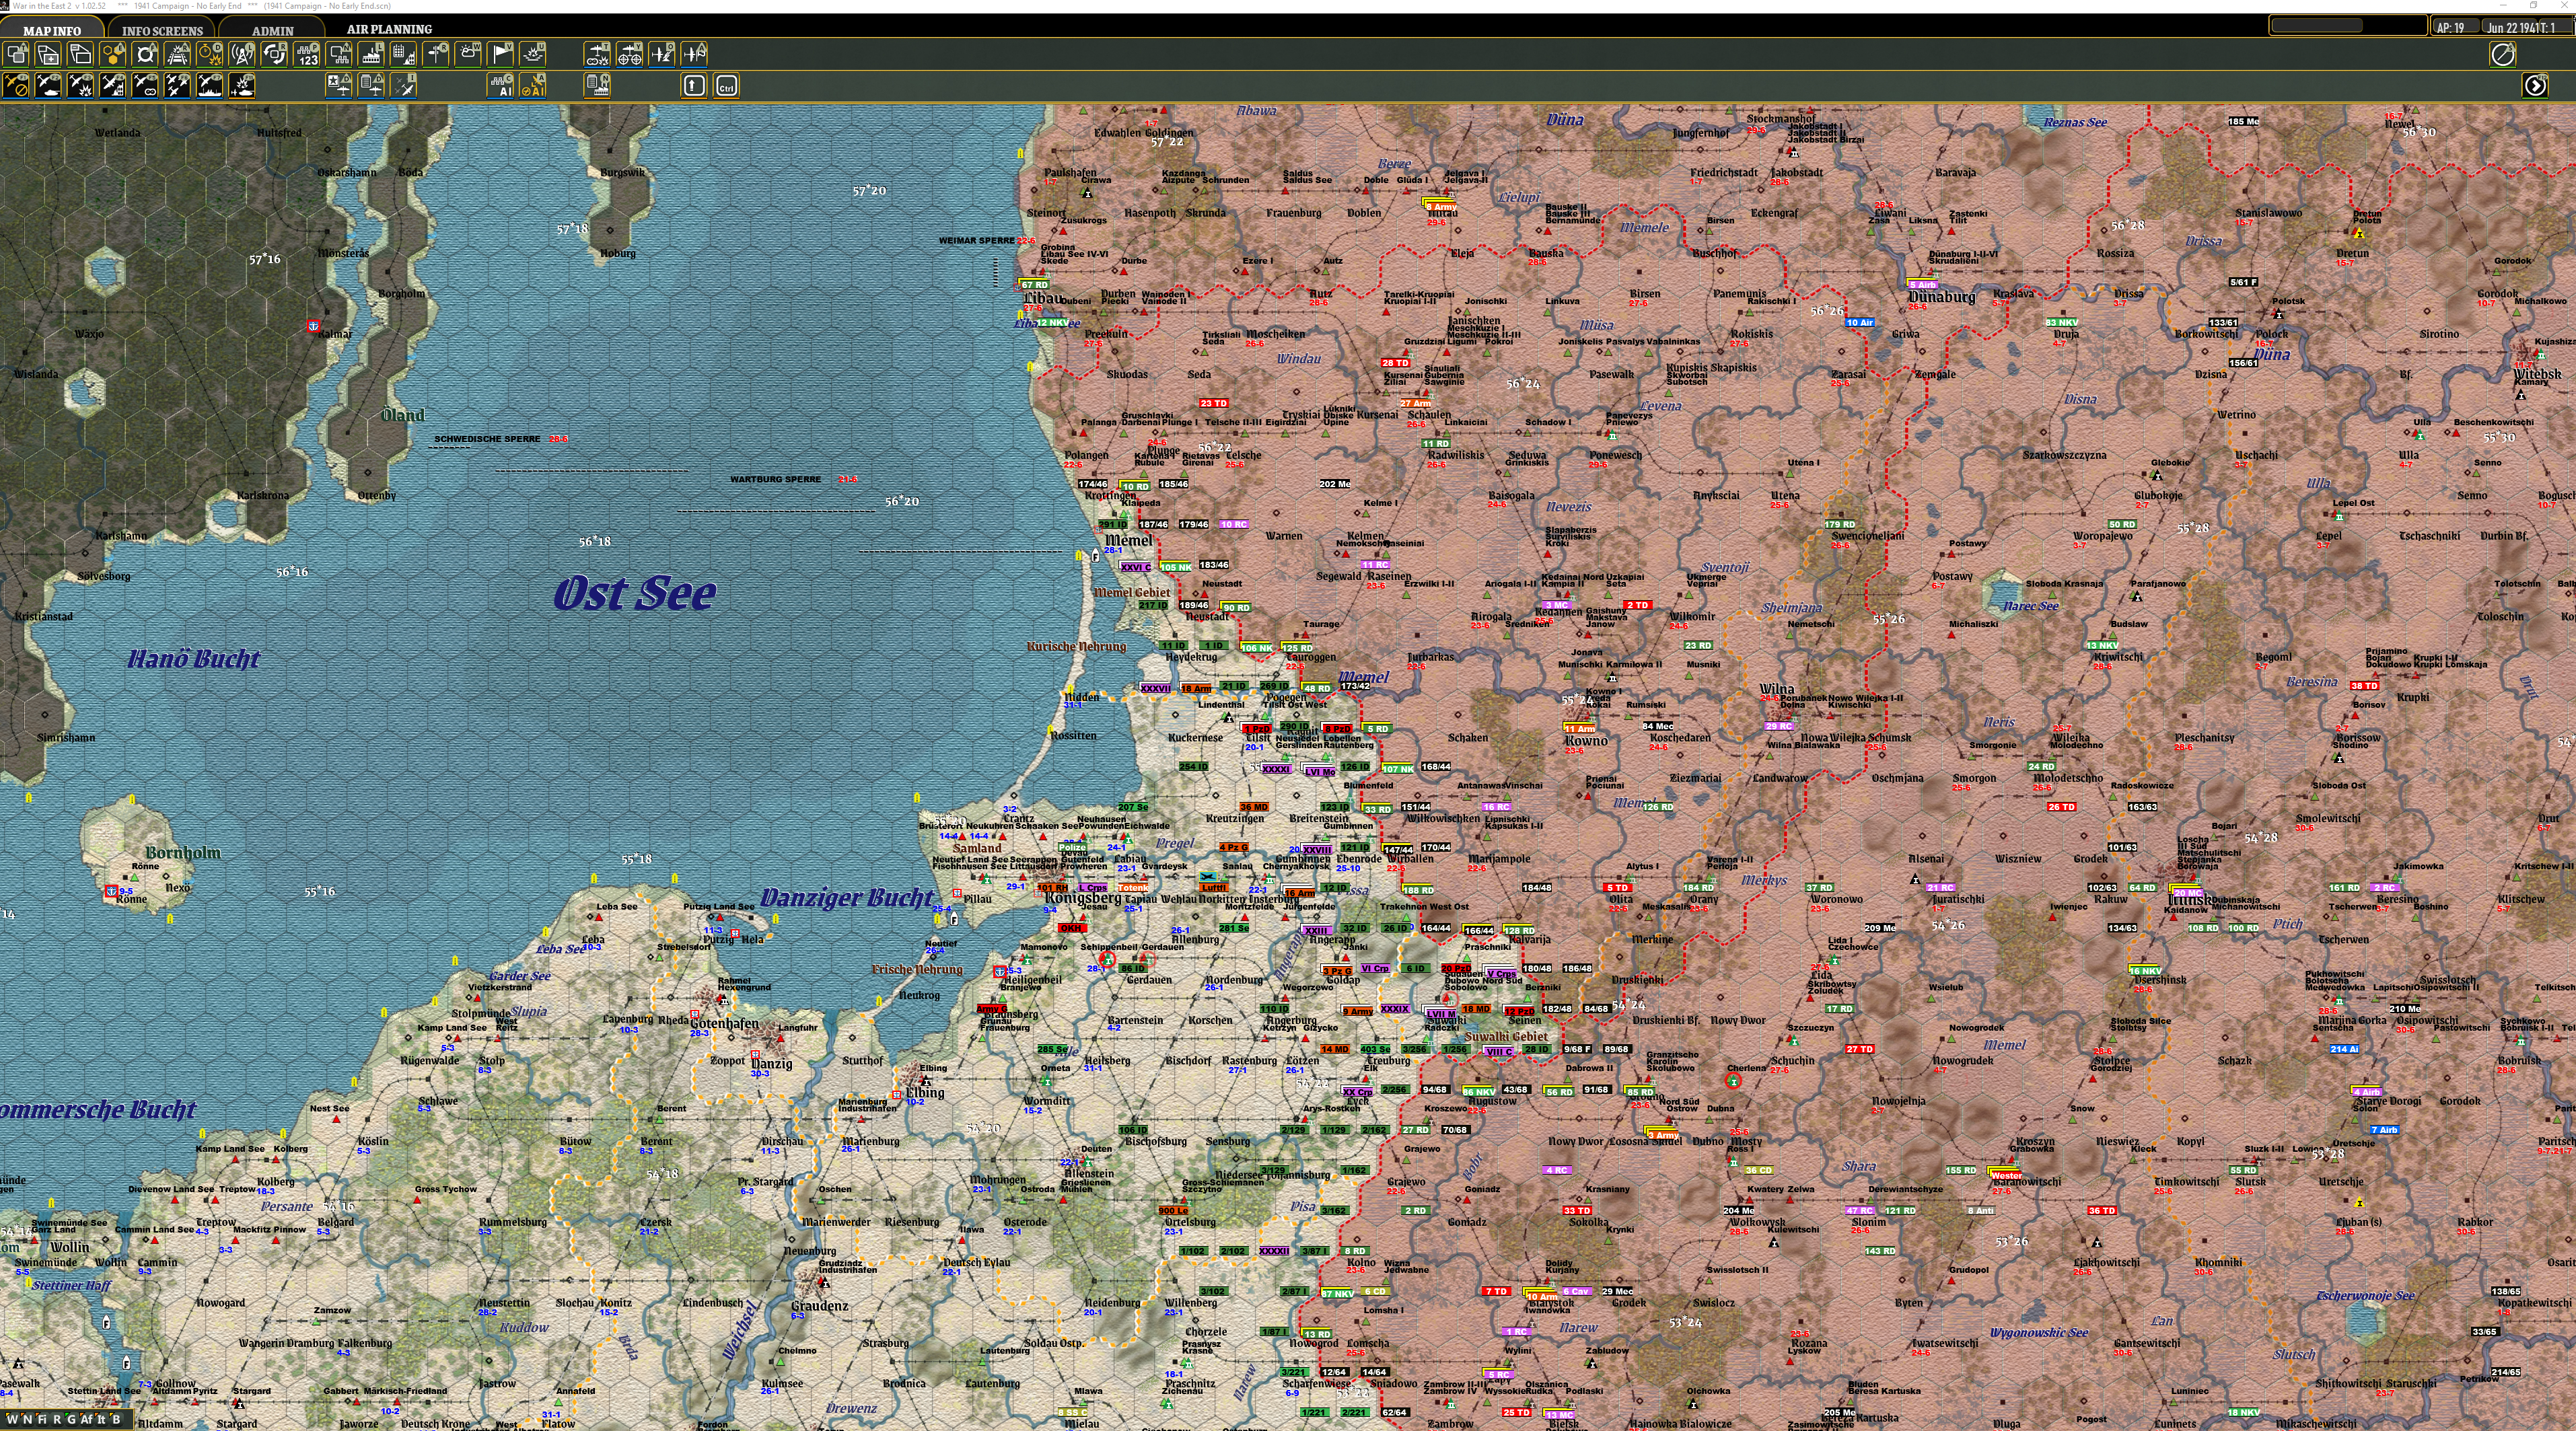
Task: Click the rotating arrows icon (R)
Action: (x=275, y=54)
